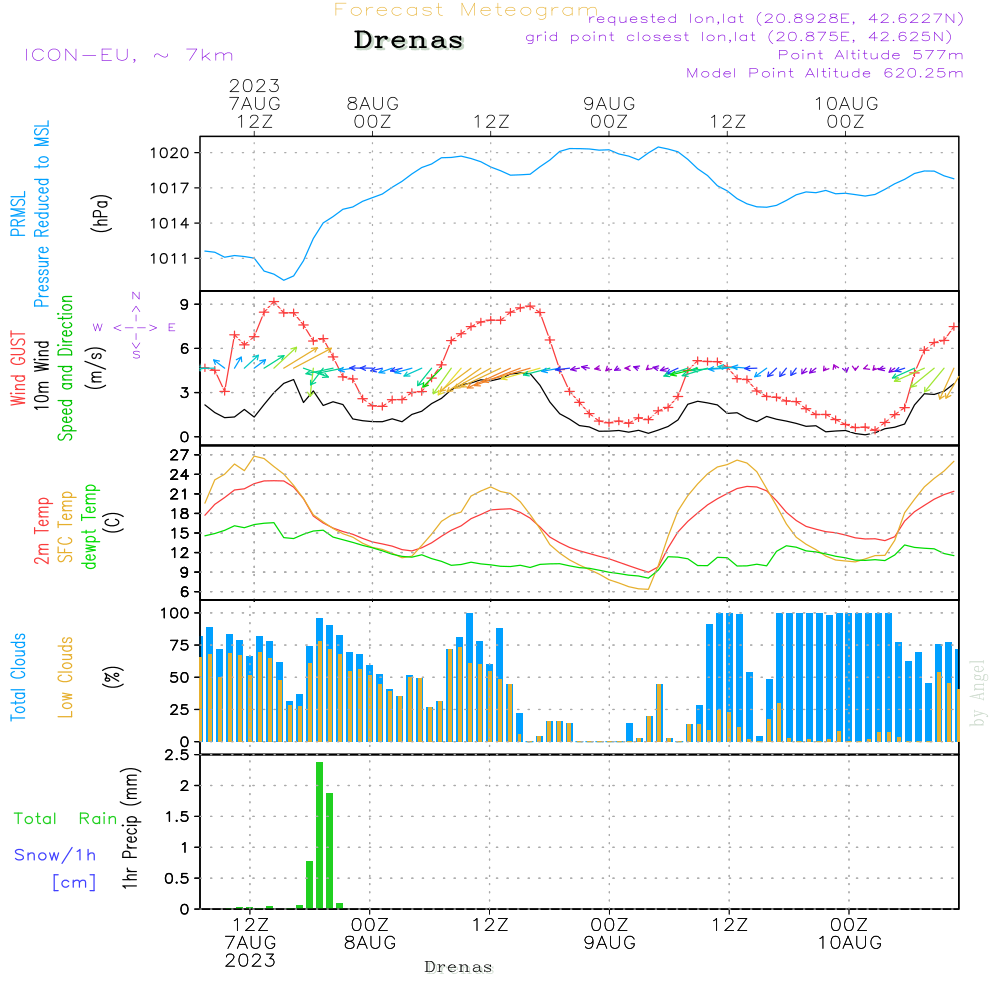Click the requested lon,lat coordinates text

775,19
